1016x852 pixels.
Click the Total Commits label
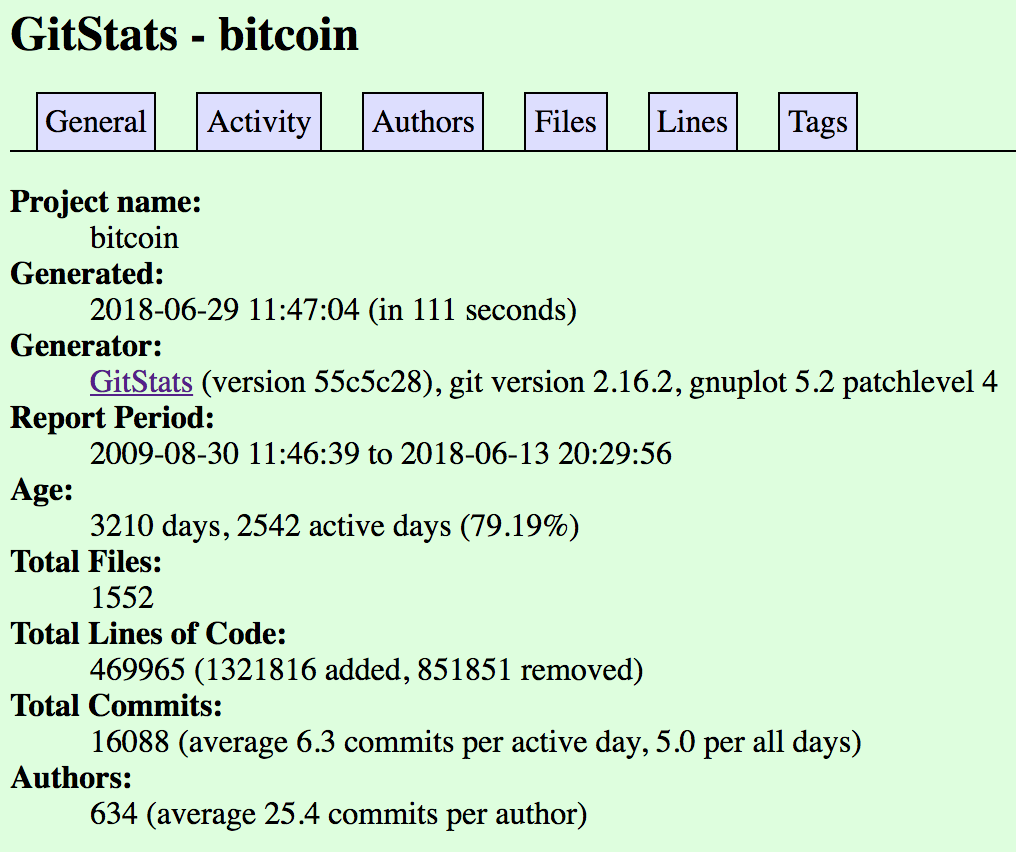pyautogui.click(x=116, y=706)
